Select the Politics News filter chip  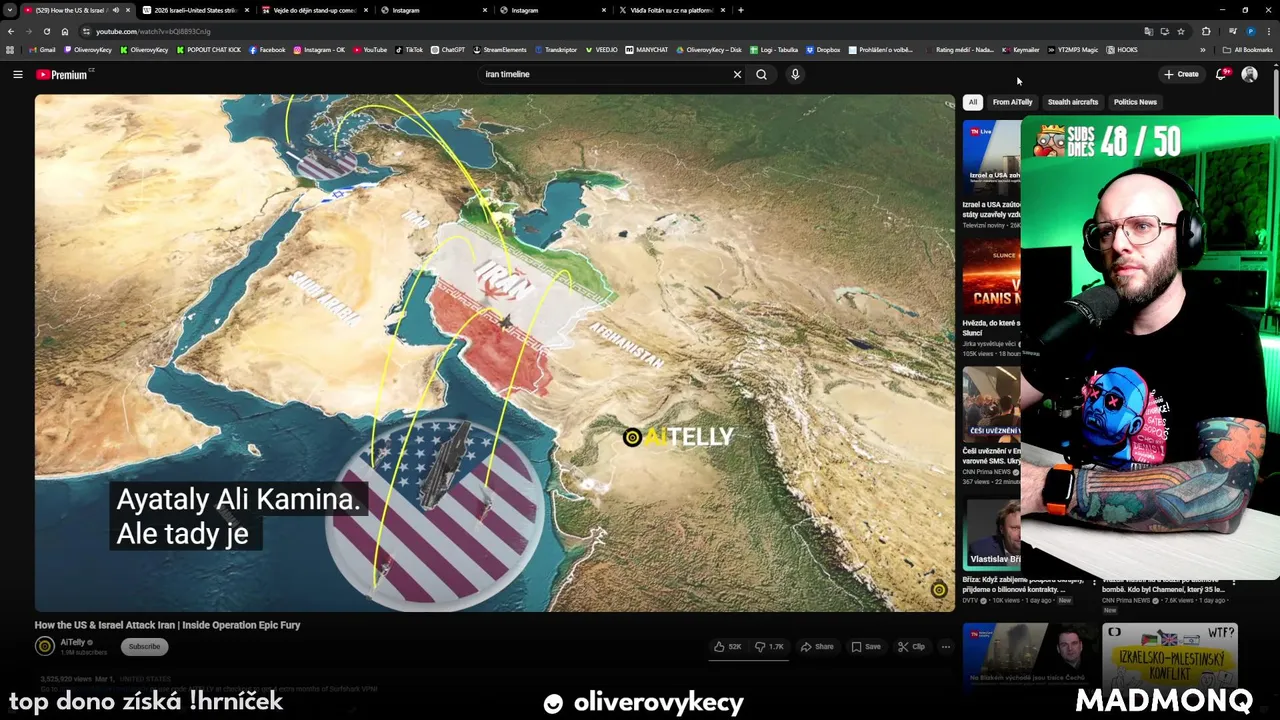[1135, 102]
